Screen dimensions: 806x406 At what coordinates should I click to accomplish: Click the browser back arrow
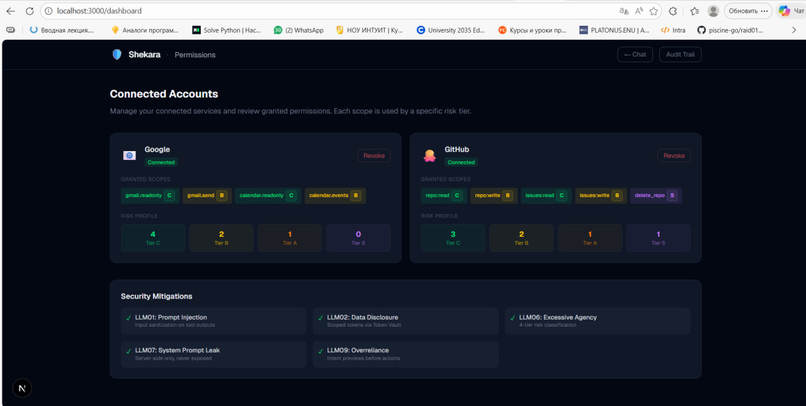(x=10, y=11)
